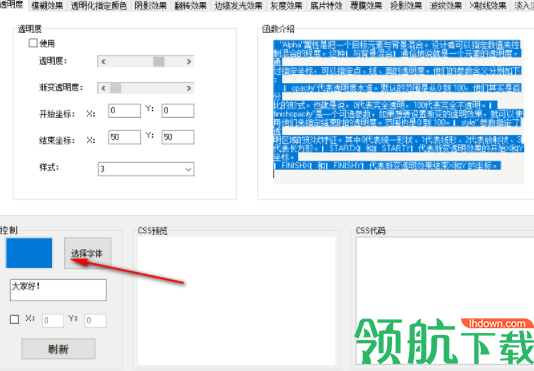534x371 pixels.
Task: Click the 刷新 button
Action: (58, 349)
